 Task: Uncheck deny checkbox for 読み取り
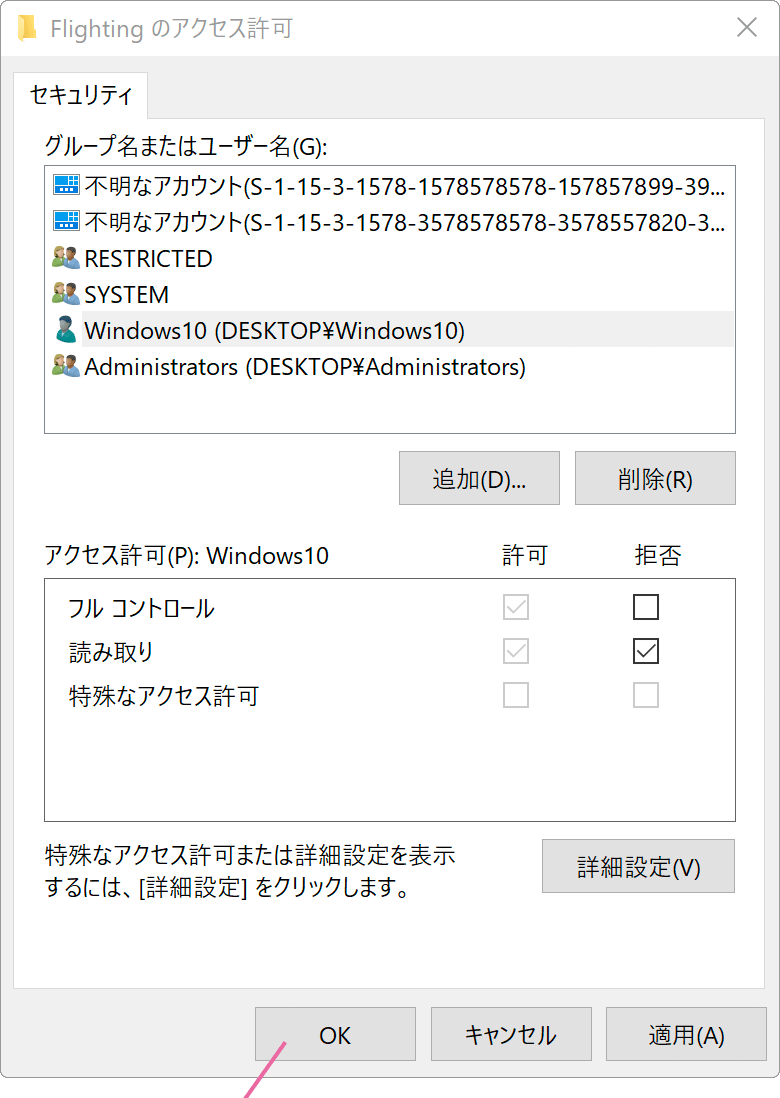646,651
